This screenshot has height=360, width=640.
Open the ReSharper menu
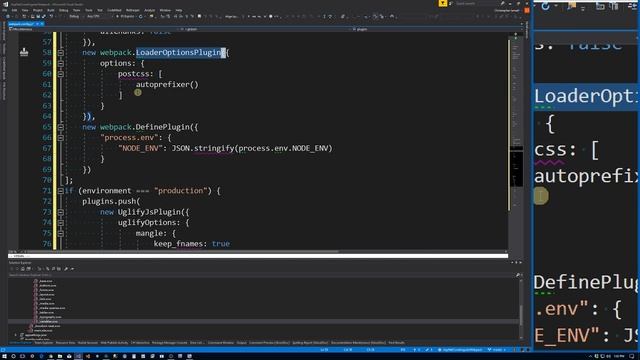(133, 10)
